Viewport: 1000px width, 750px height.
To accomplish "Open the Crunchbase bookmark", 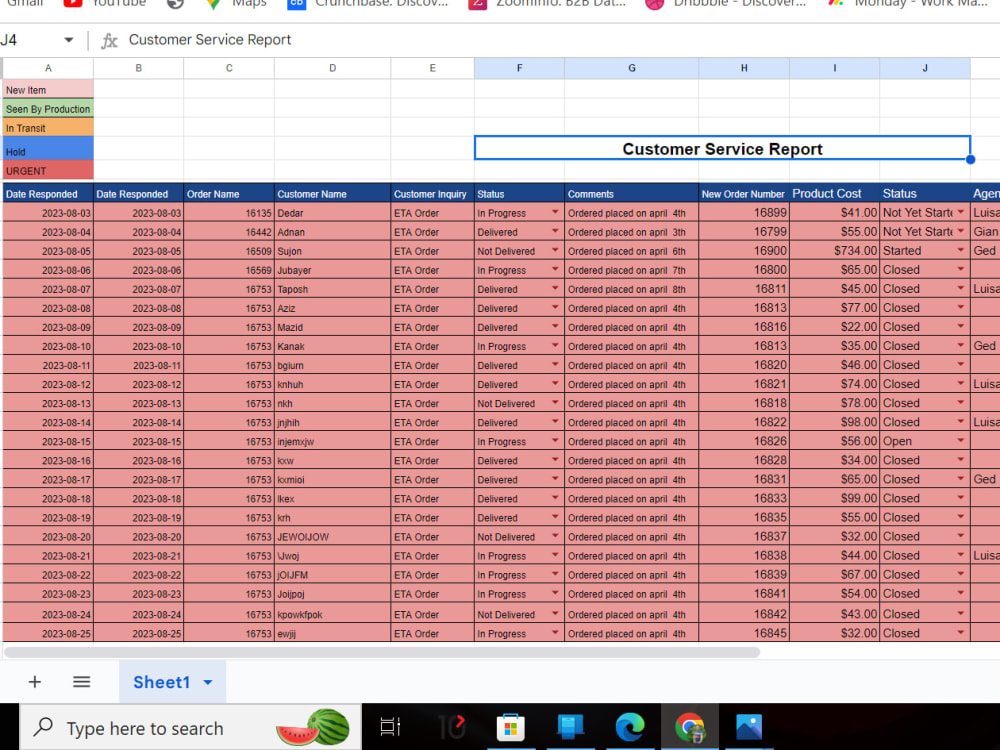I will [368, 4].
